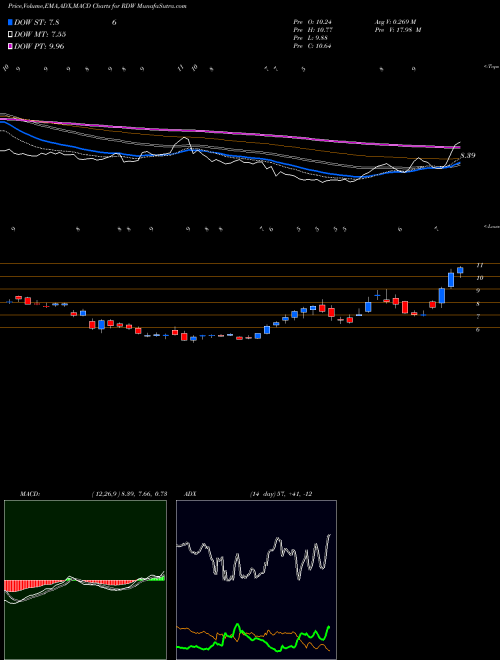Viewport: 500px width, 660px height.
Task: Click the chart title mentioning RDW MunafaSutra.com
Action: [97, 6]
